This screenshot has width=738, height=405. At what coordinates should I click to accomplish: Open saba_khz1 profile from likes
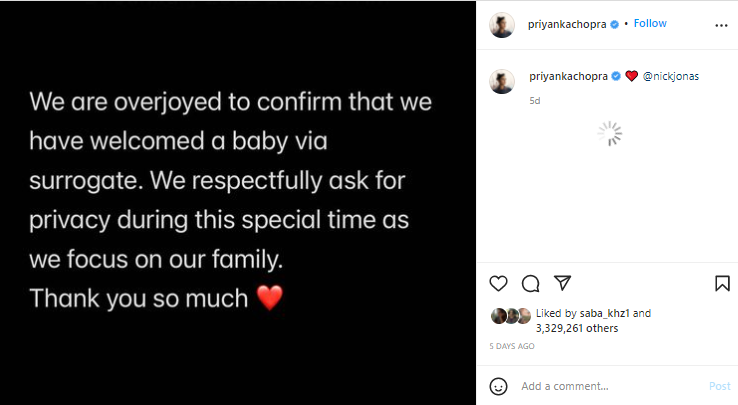tap(605, 314)
